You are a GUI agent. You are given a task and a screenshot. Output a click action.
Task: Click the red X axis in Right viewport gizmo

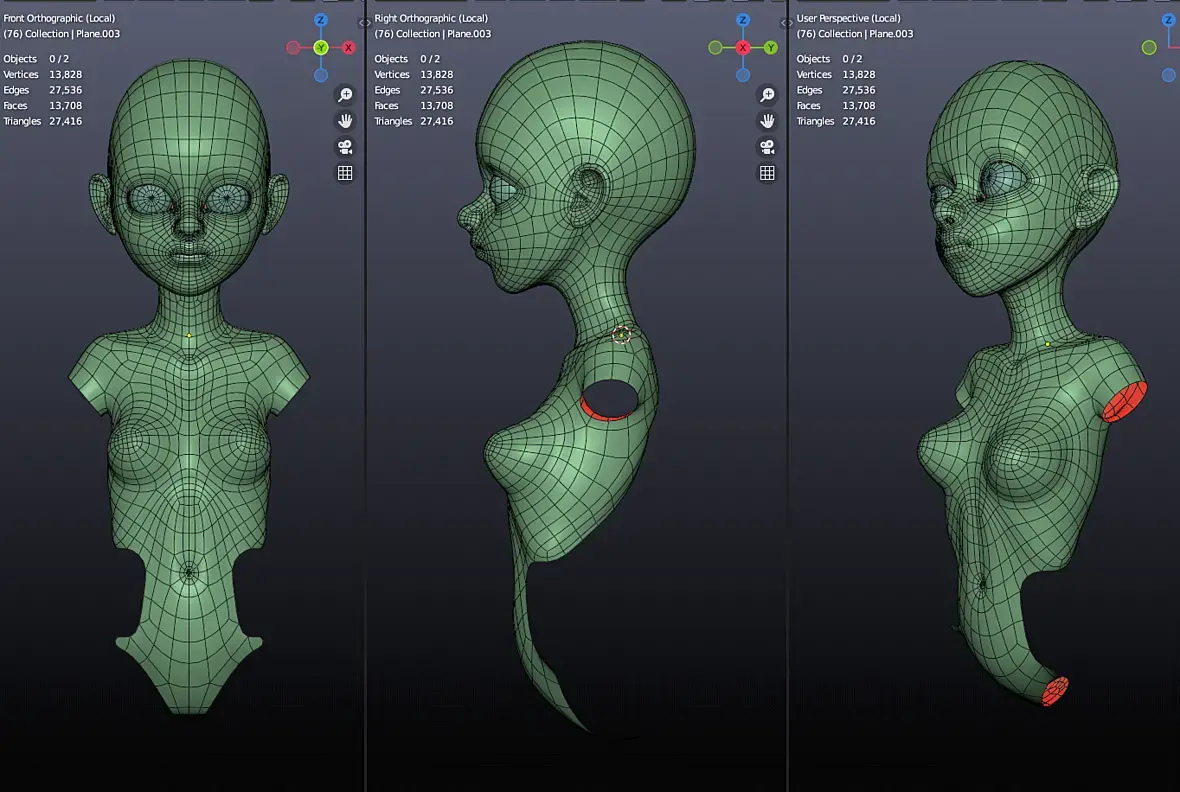coord(743,47)
